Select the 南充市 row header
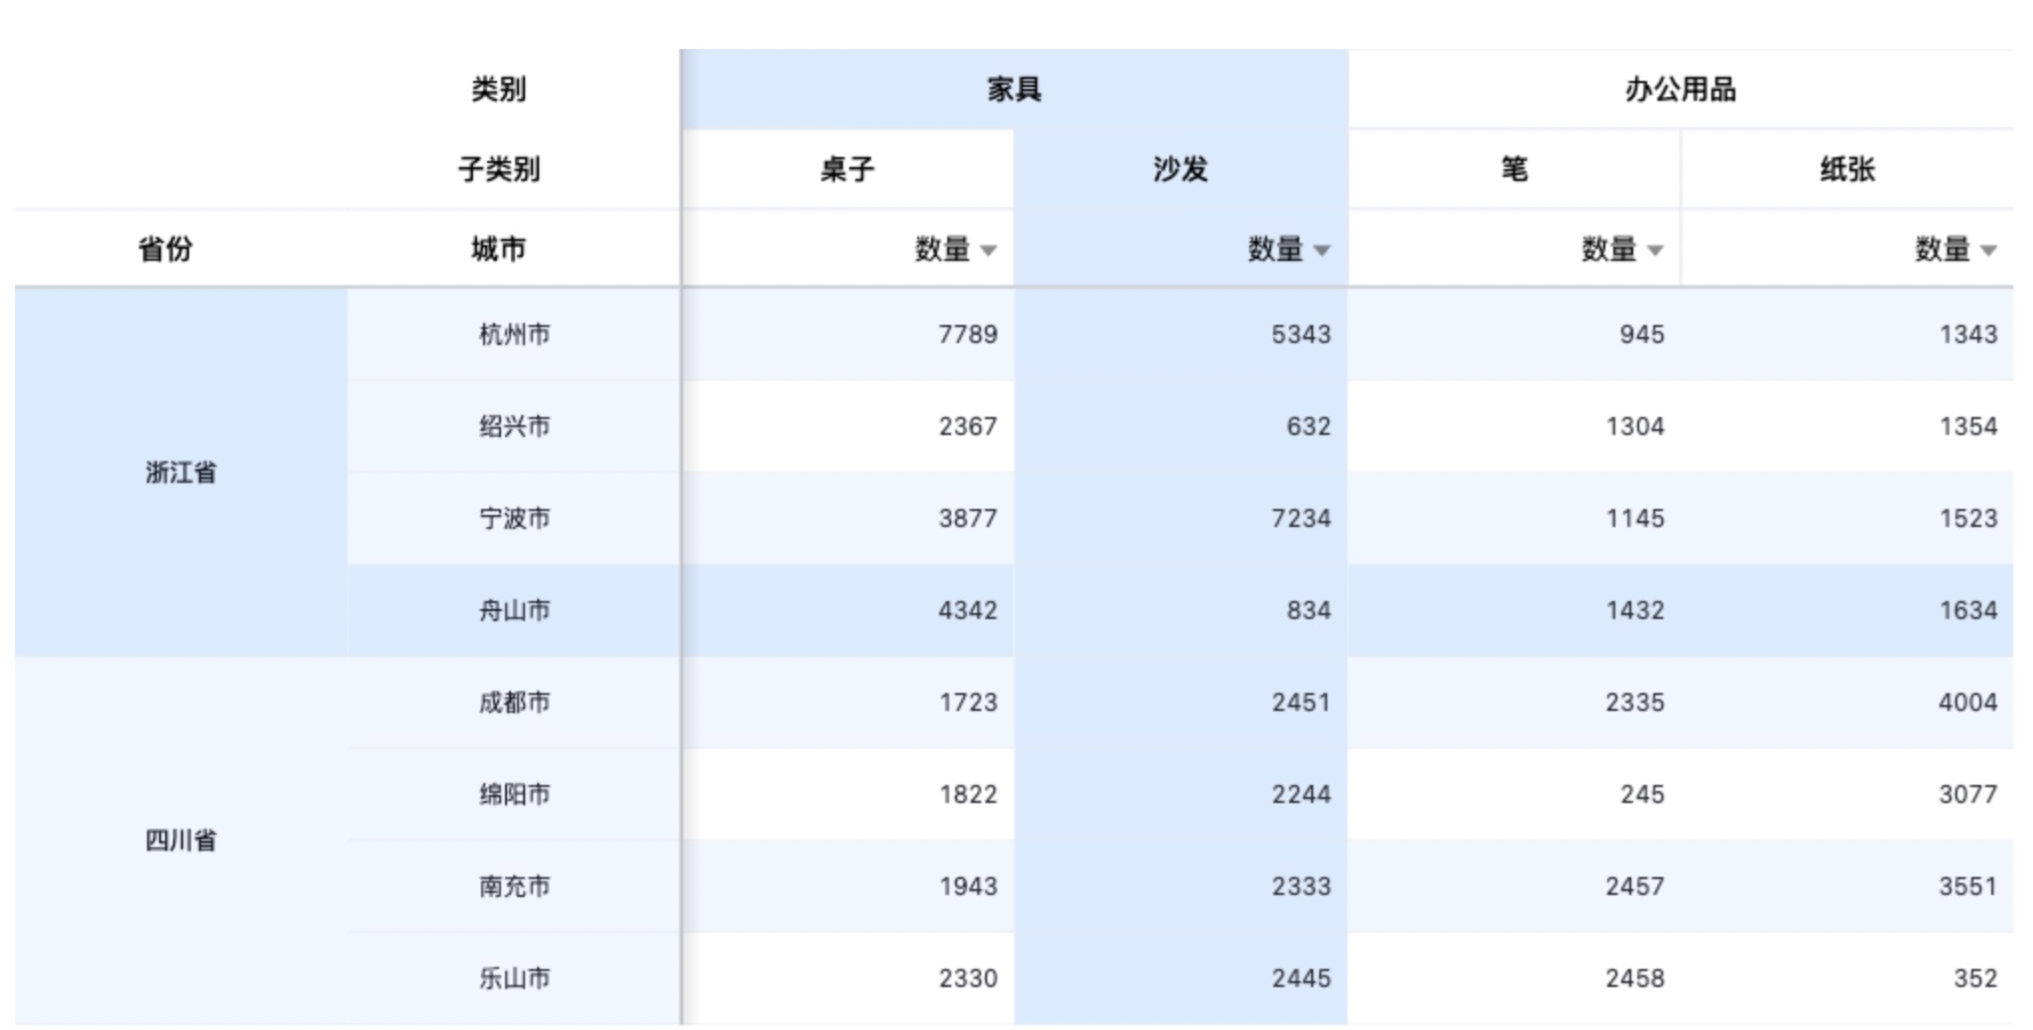 tap(514, 886)
